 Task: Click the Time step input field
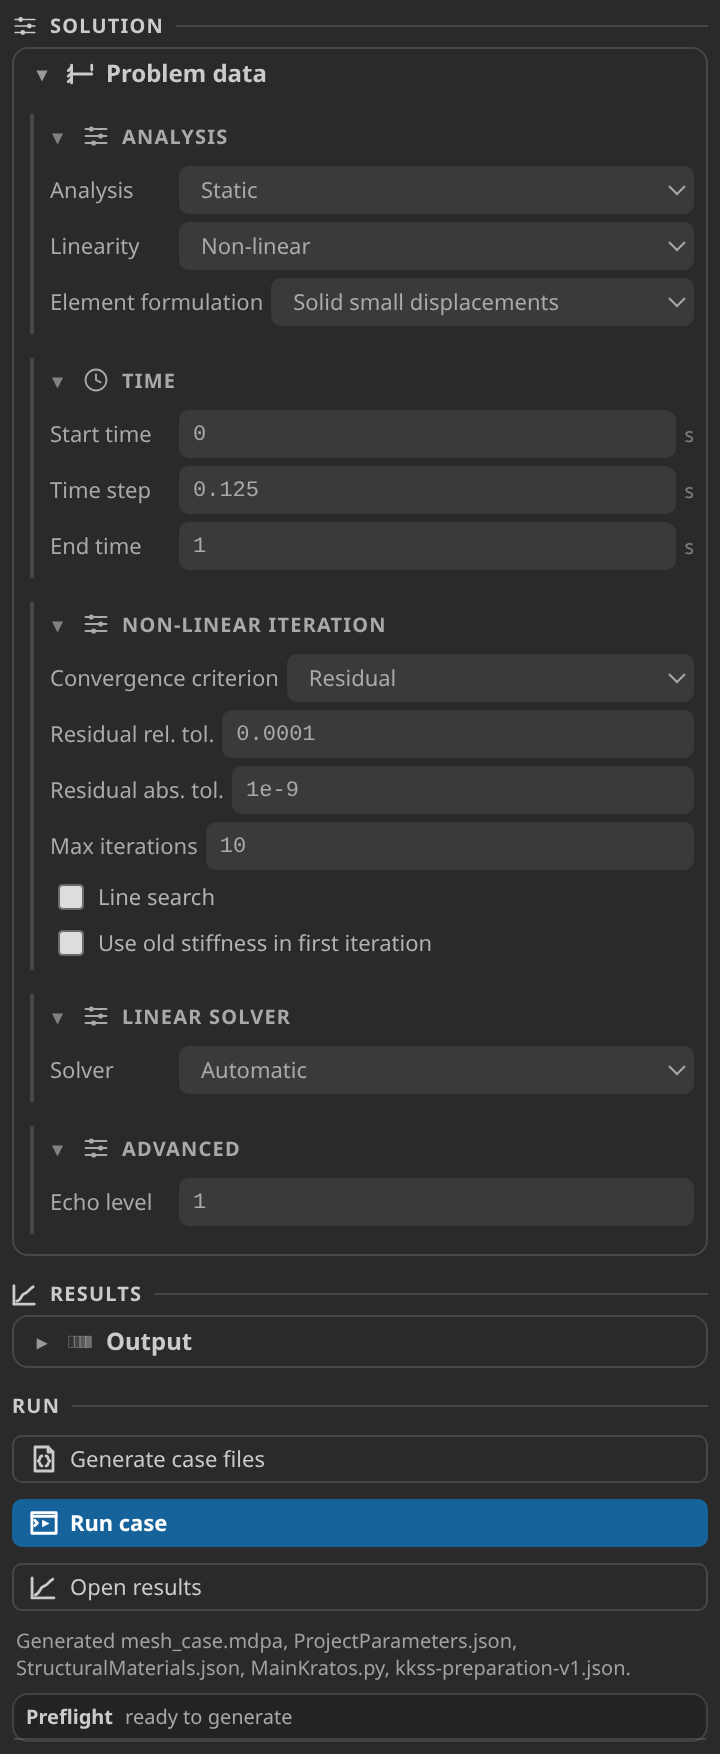pyautogui.click(x=427, y=490)
